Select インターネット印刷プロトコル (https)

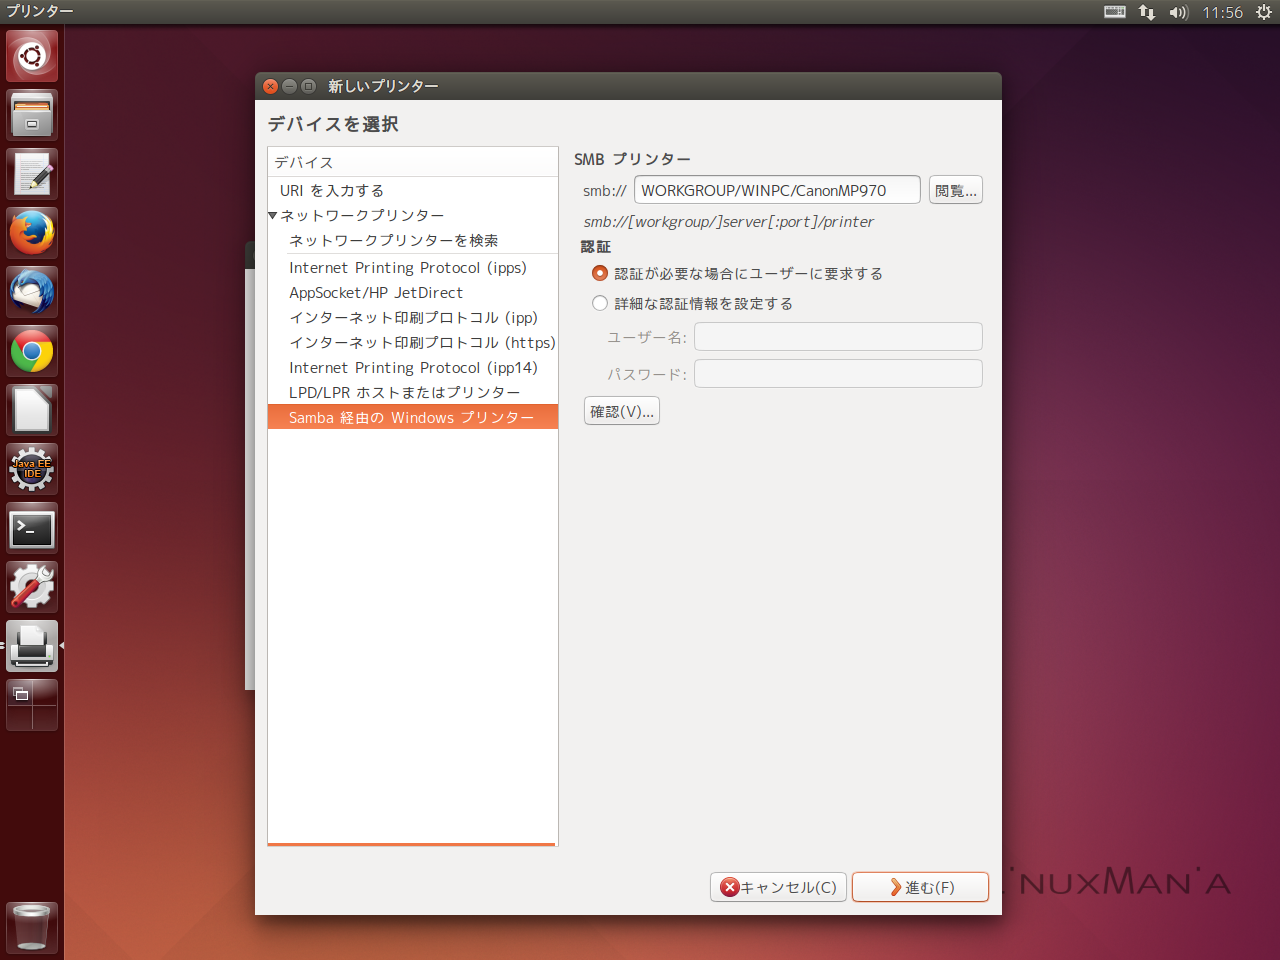tap(413, 343)
